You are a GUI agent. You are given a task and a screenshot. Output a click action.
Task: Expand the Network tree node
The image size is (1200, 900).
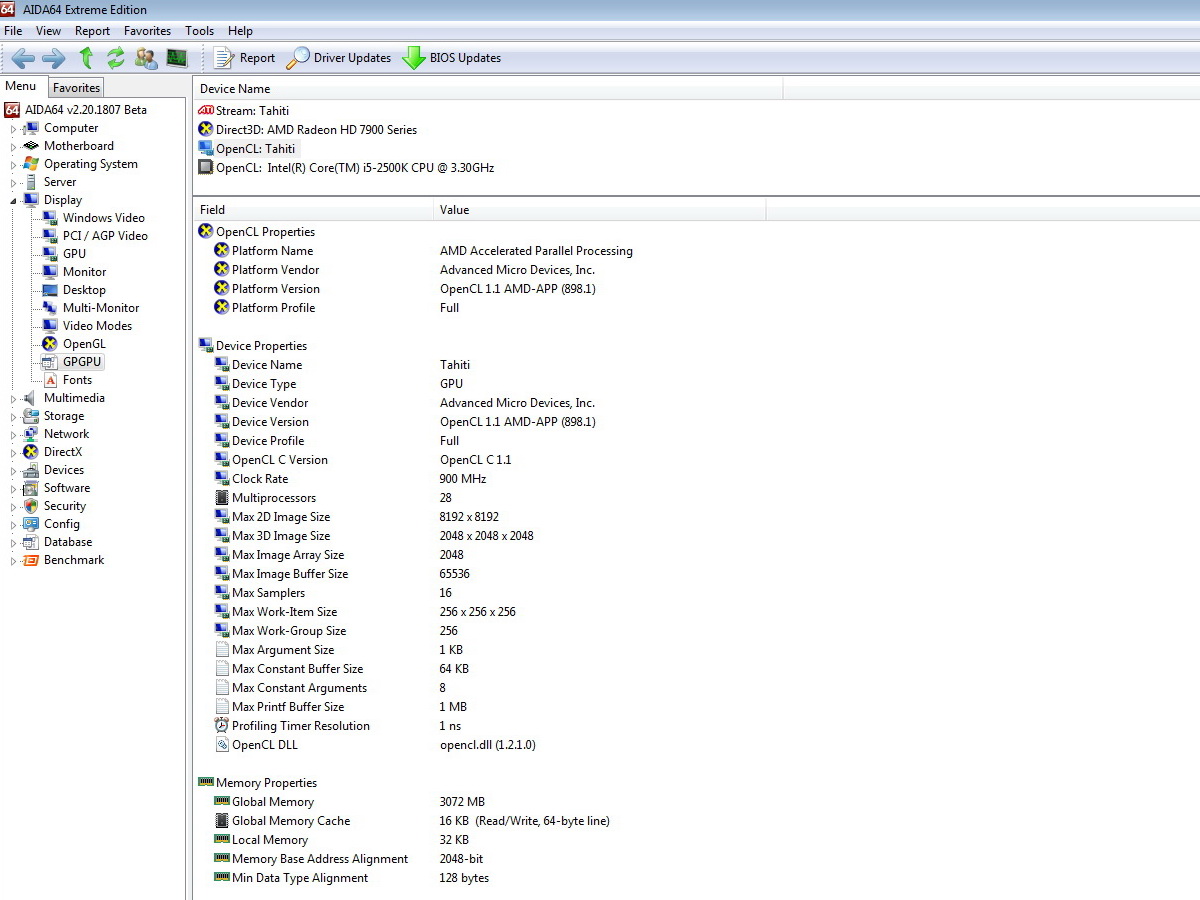point(14,435)
